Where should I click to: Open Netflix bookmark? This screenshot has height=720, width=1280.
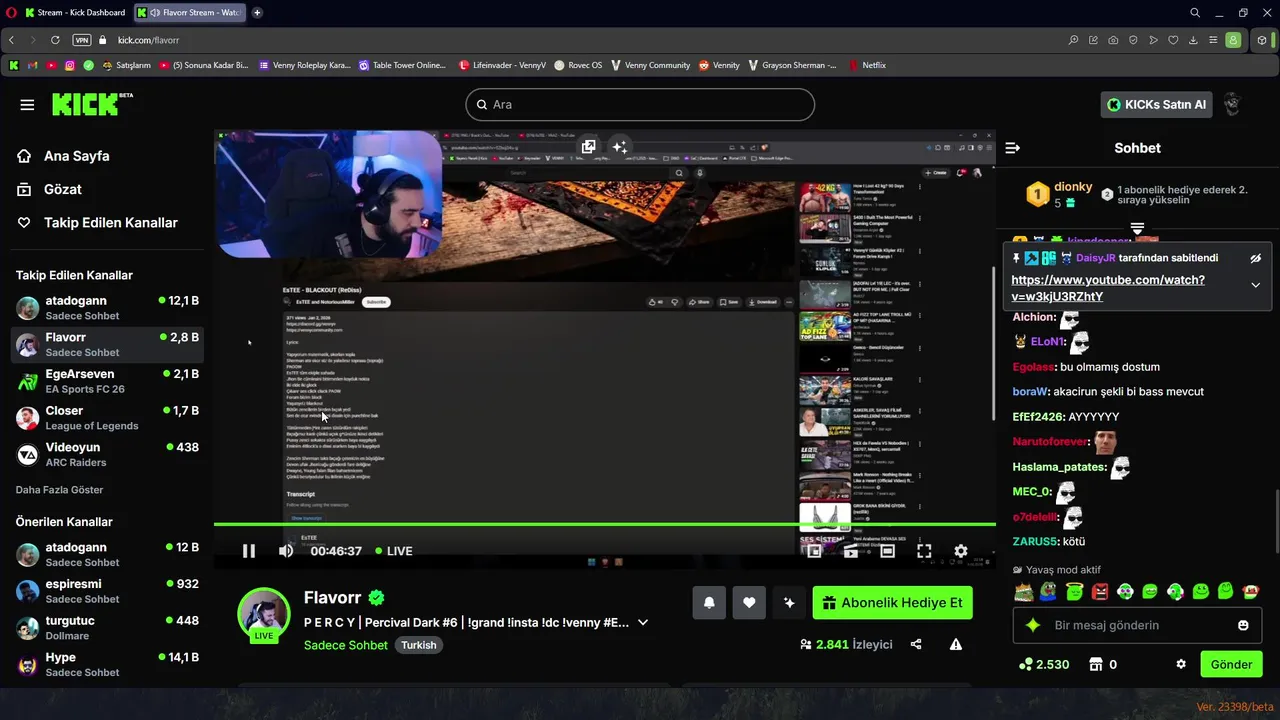pyautogui.click(x=866, y=65)
